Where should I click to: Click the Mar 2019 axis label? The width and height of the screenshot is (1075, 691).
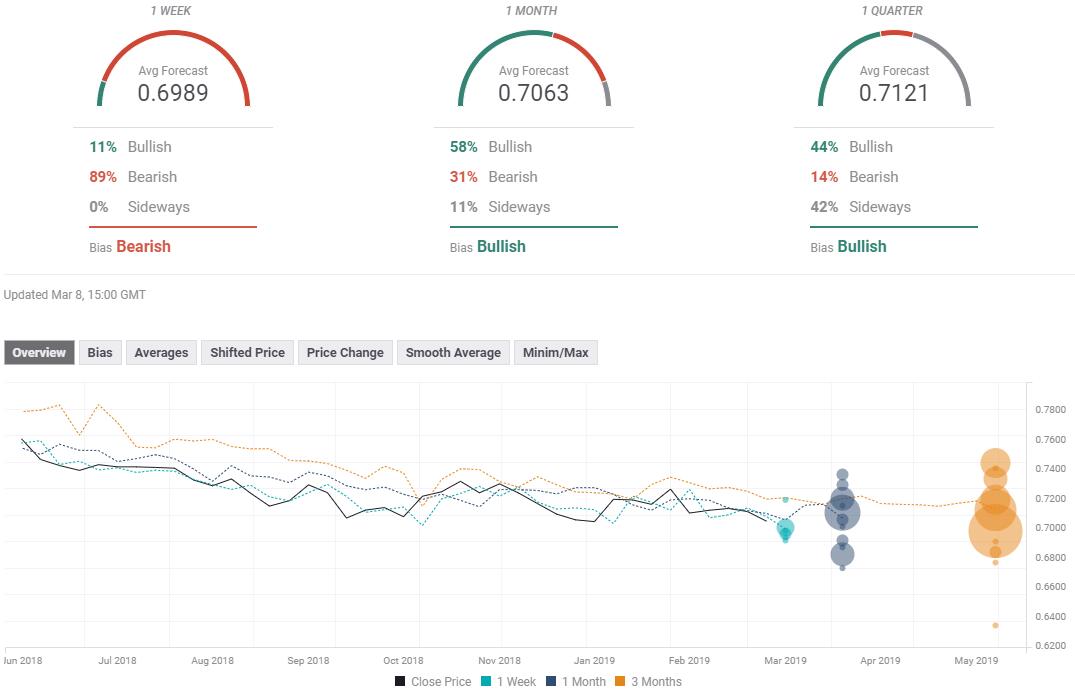point(786,661)
